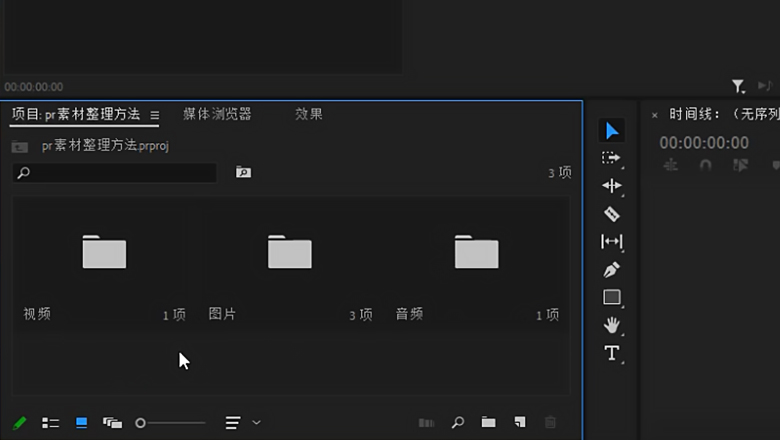
Task: Select the Rectangle tool
Action: tap(612, 297)
